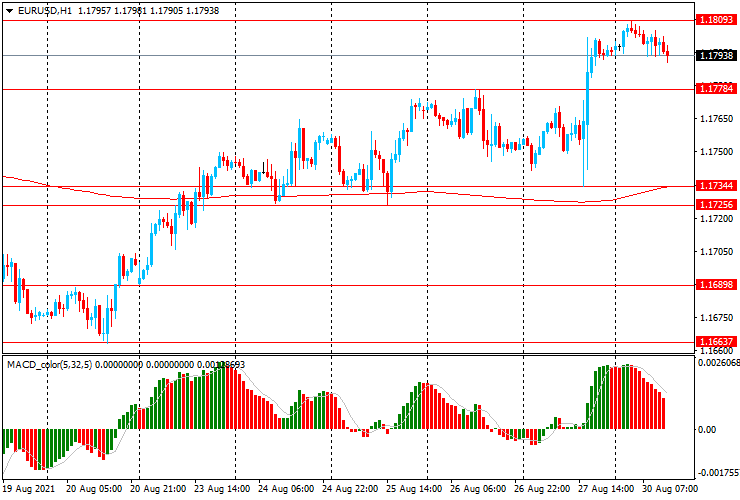Image resolution: width=740 pixels, height=500 pixels.
Task: Click the 1.17500 price scale value
Action: tap(717, 152)
